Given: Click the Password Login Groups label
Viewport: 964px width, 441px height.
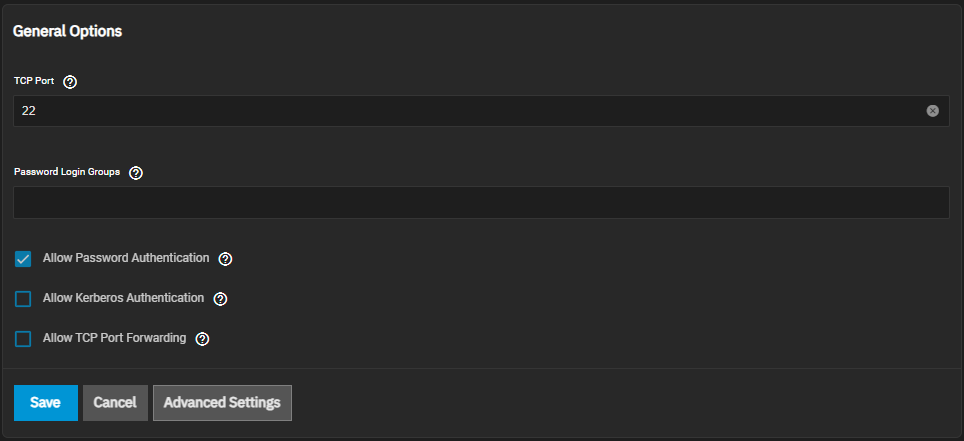Looking at the screenshot, I should tap(67, 172).
